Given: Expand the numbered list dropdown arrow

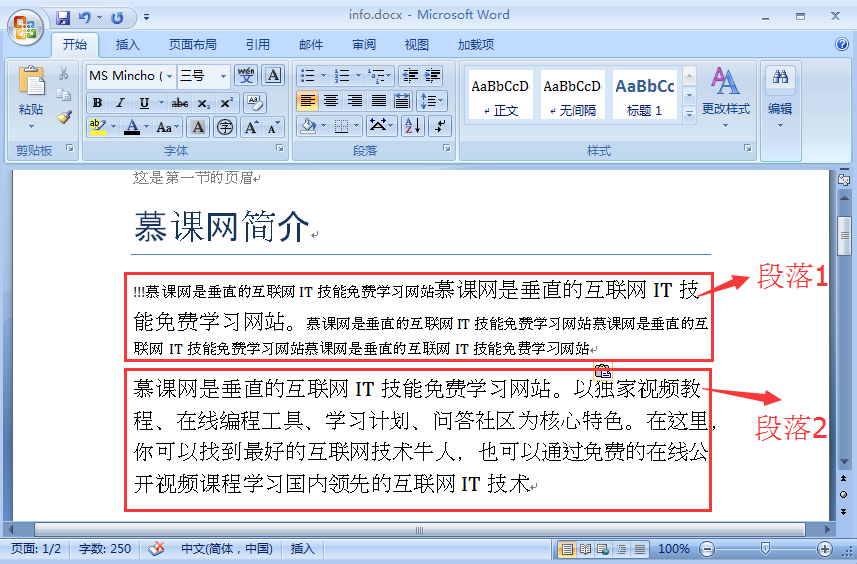Looking at the screenshot, I should pos(359,75).
